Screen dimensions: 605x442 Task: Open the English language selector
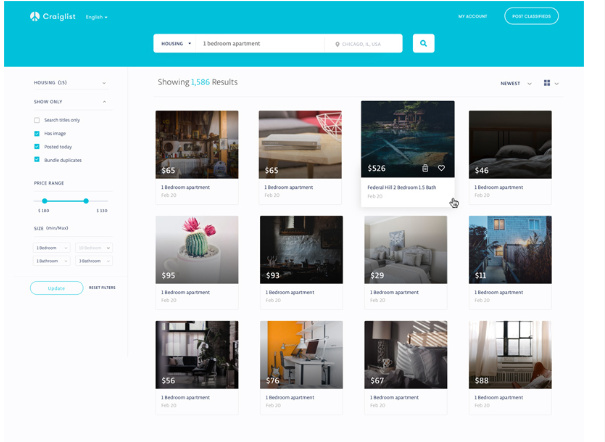pyautogui.click(x=97, y=17)
